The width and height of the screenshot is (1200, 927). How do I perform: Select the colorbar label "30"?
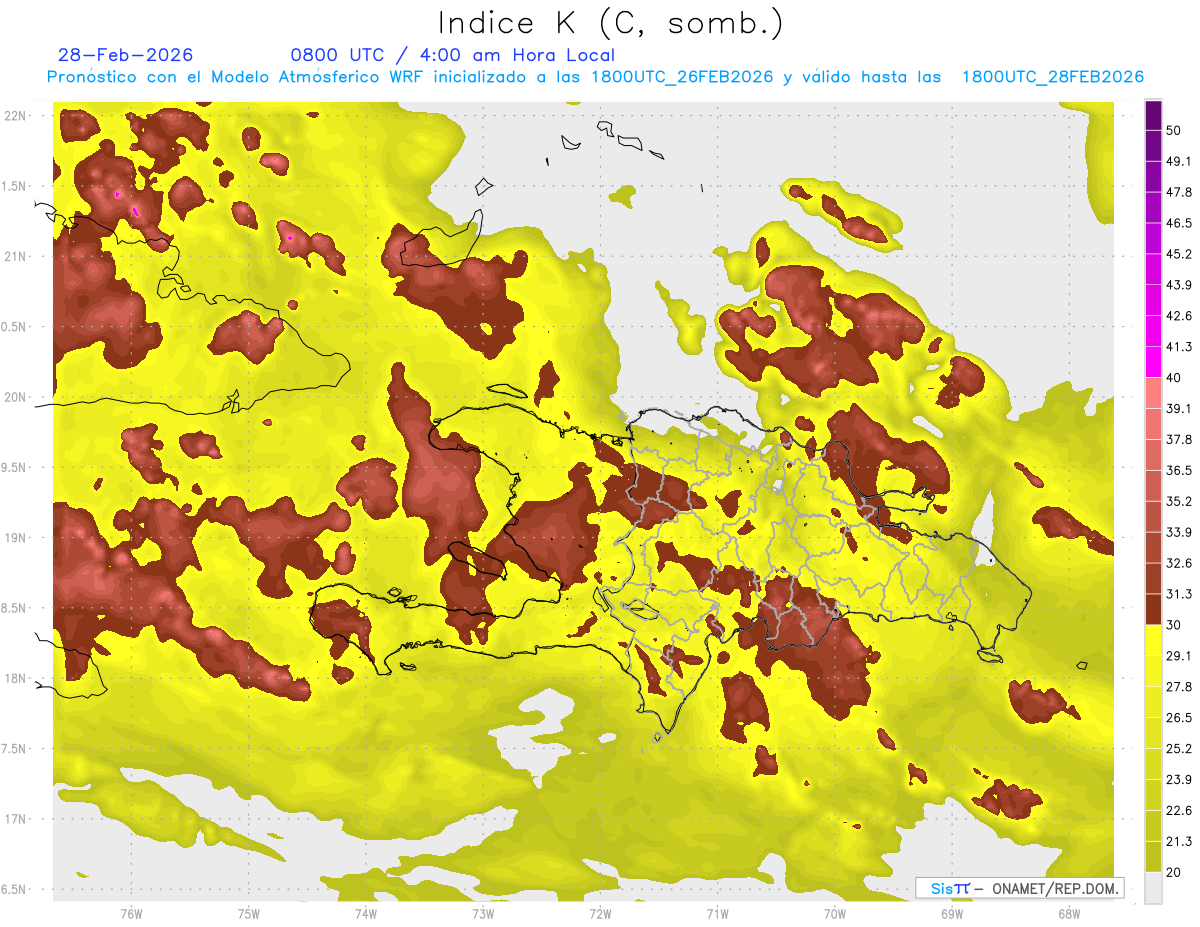[x=1176, y=625]
